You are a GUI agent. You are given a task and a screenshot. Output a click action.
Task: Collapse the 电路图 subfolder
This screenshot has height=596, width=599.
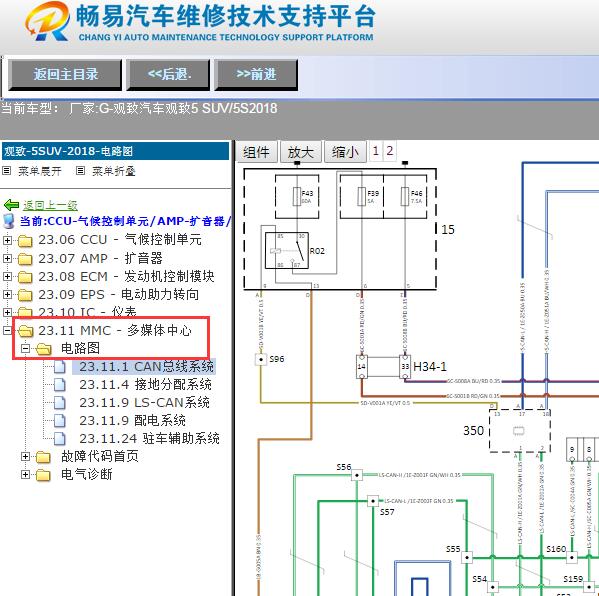[x=25, y=348]
